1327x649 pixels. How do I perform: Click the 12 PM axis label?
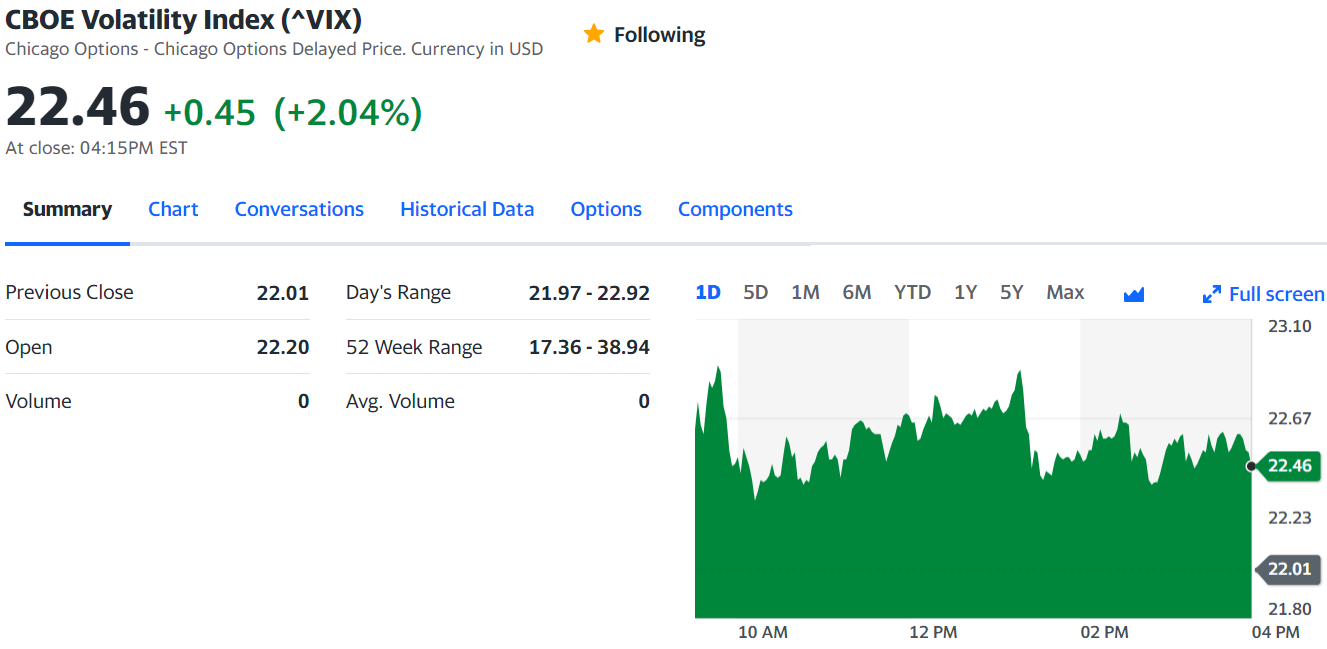tap(933, 632)
